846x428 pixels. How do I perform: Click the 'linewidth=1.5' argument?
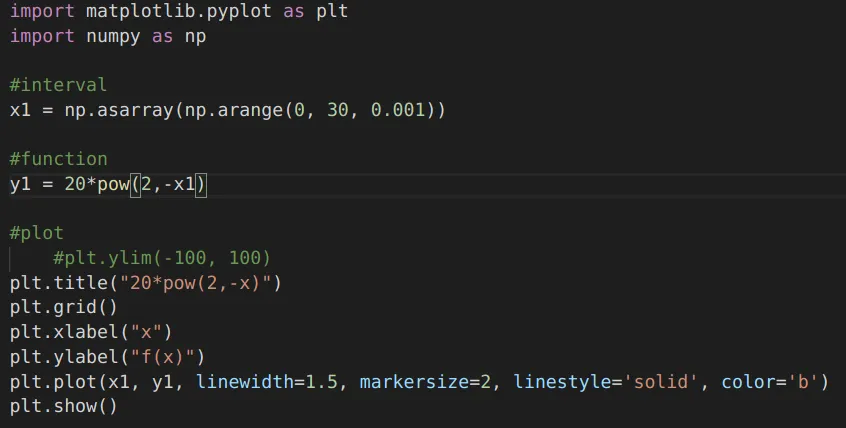tap(267, 382)
